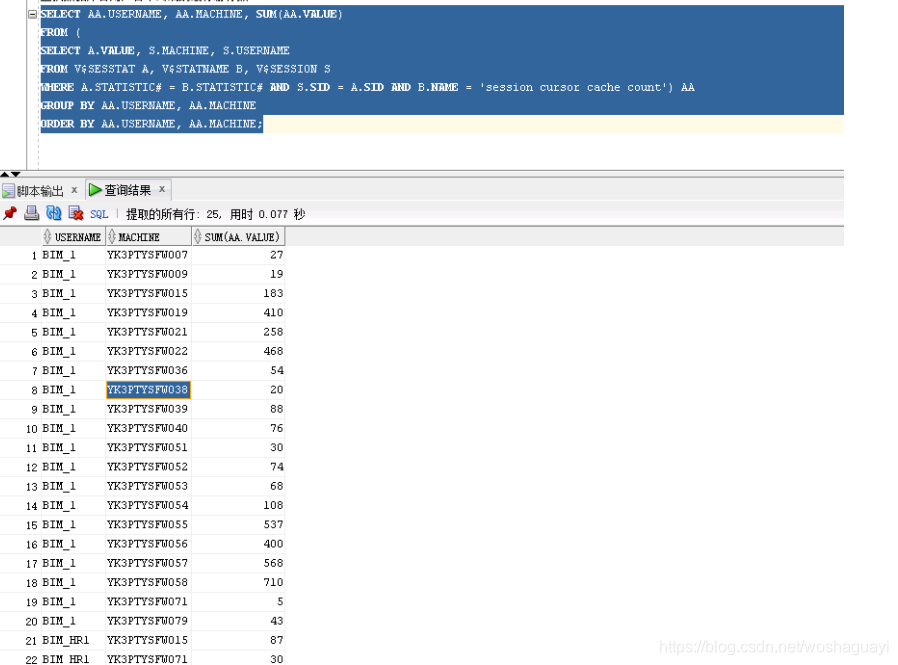898x665 pixels.
Task: Select the BIM_1 username in row 1
Action: pos(59,255)
